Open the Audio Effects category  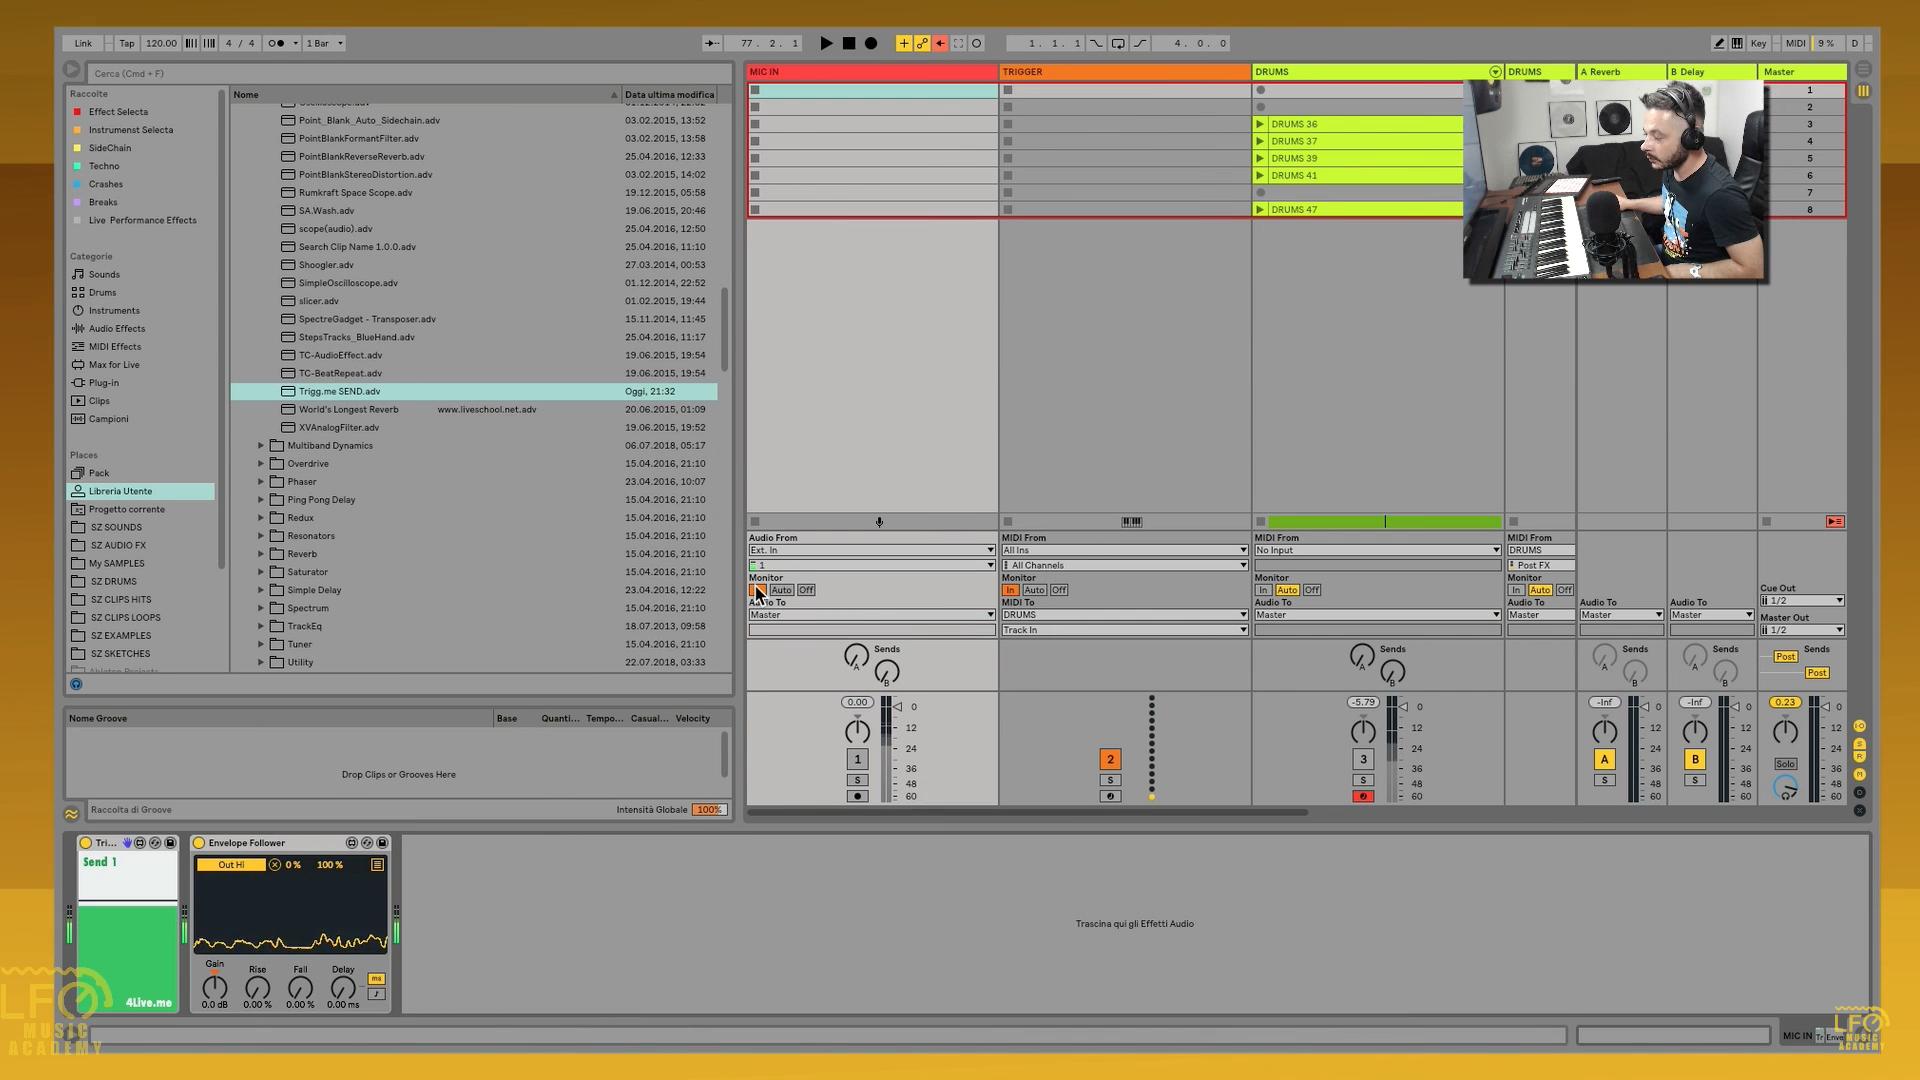tap(116, 329)
